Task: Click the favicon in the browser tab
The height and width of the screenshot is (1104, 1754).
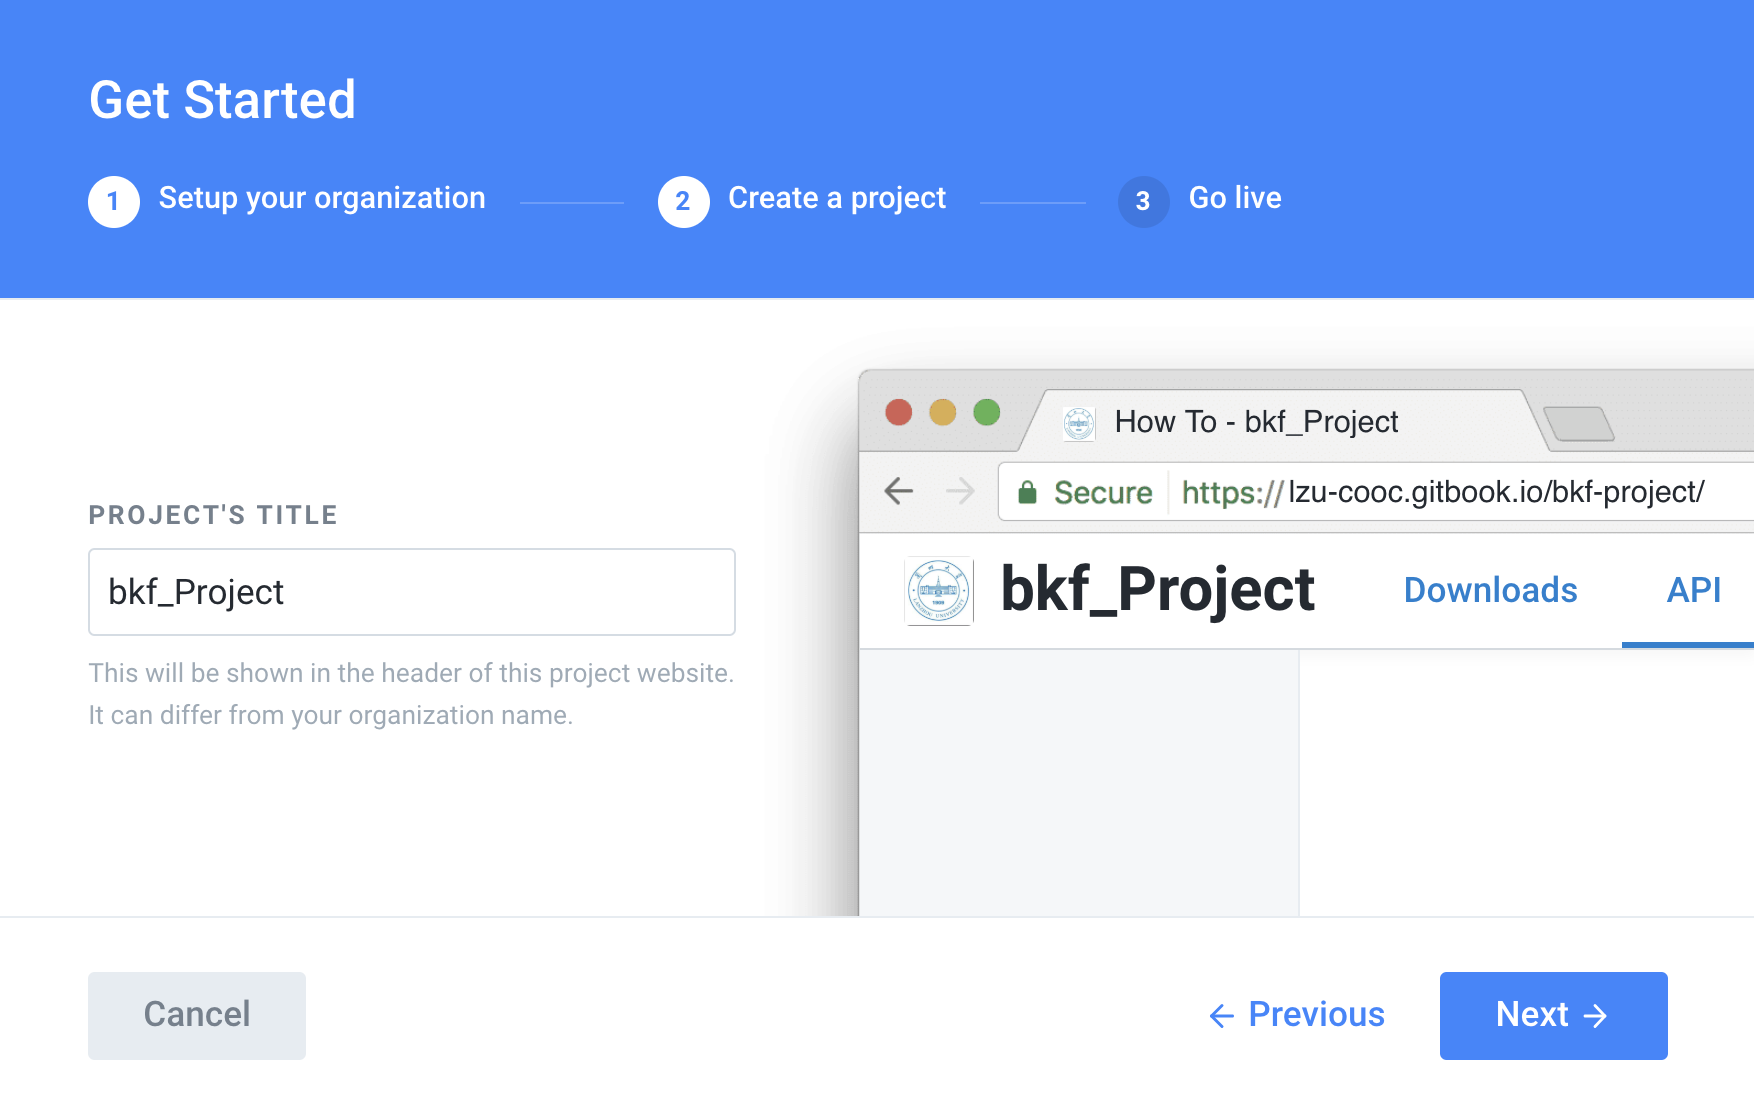Action: tap(1079, 423)
